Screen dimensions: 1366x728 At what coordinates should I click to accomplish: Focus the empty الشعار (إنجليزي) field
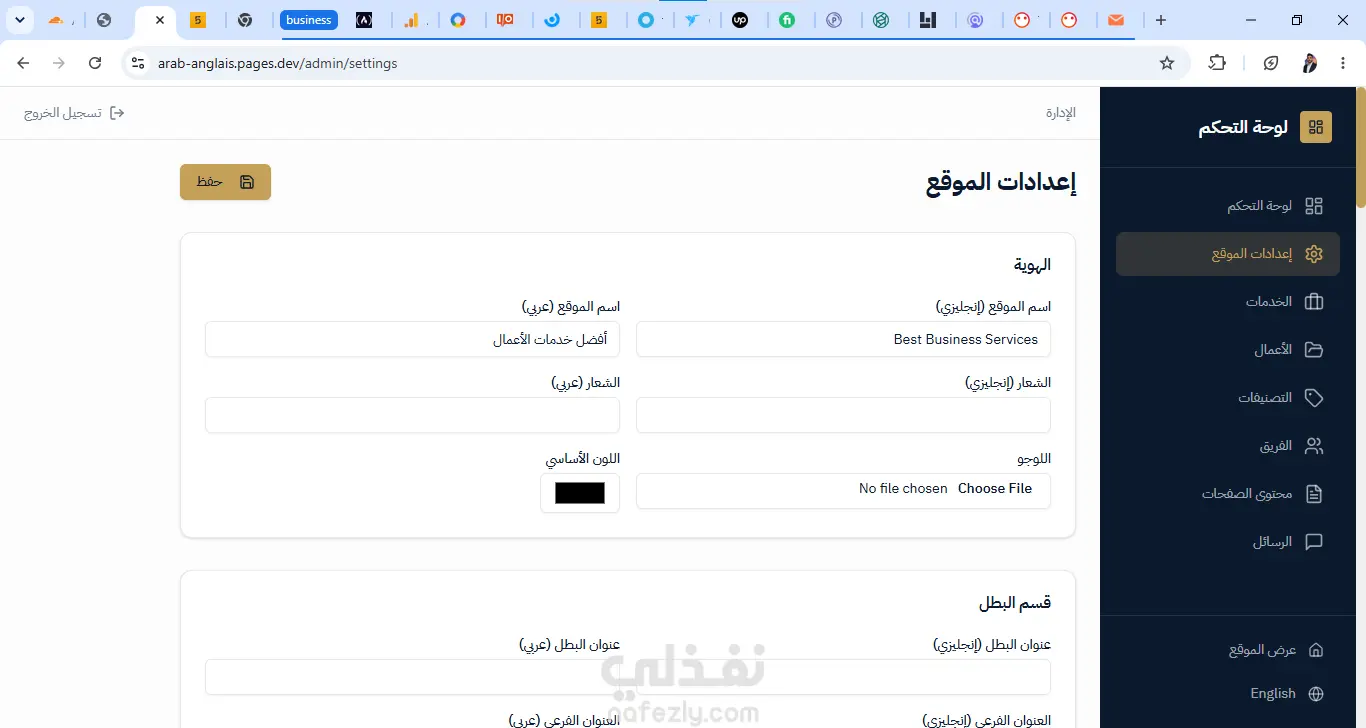tap(843, 415)
